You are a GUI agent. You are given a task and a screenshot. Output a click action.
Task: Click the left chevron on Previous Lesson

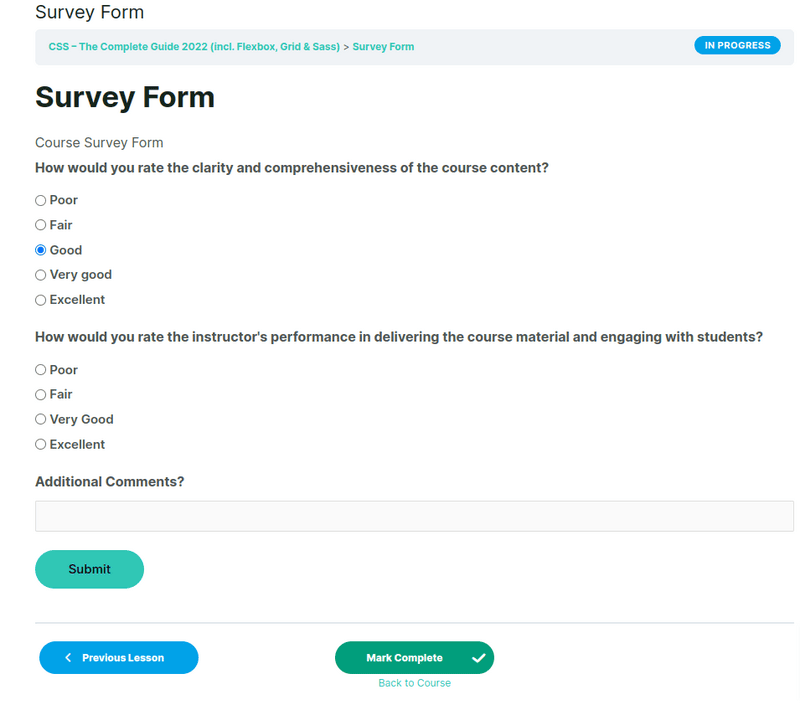tap(68, 658)
